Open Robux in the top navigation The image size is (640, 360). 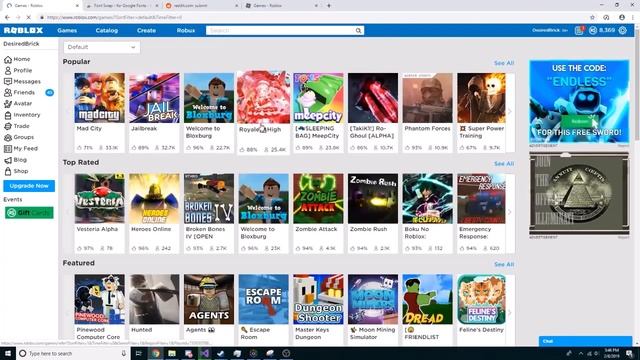pos(186,31)
